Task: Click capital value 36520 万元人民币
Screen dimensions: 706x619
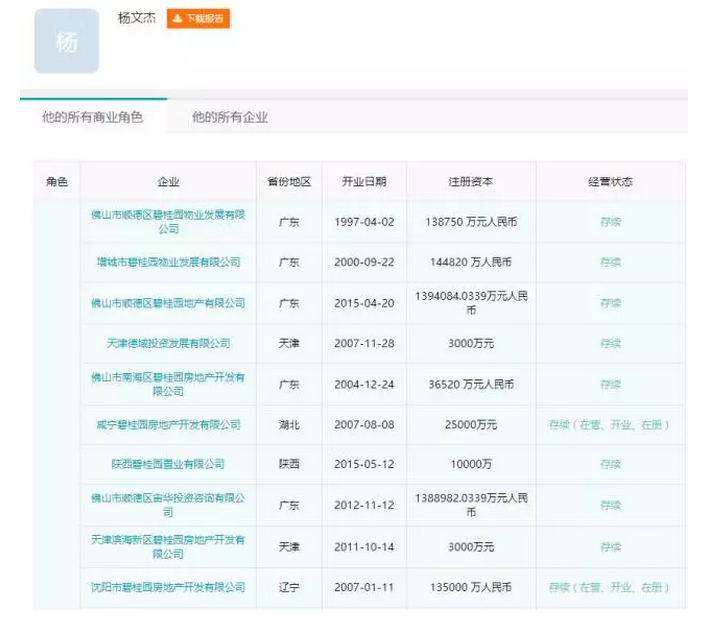Action: coord(471,384)
